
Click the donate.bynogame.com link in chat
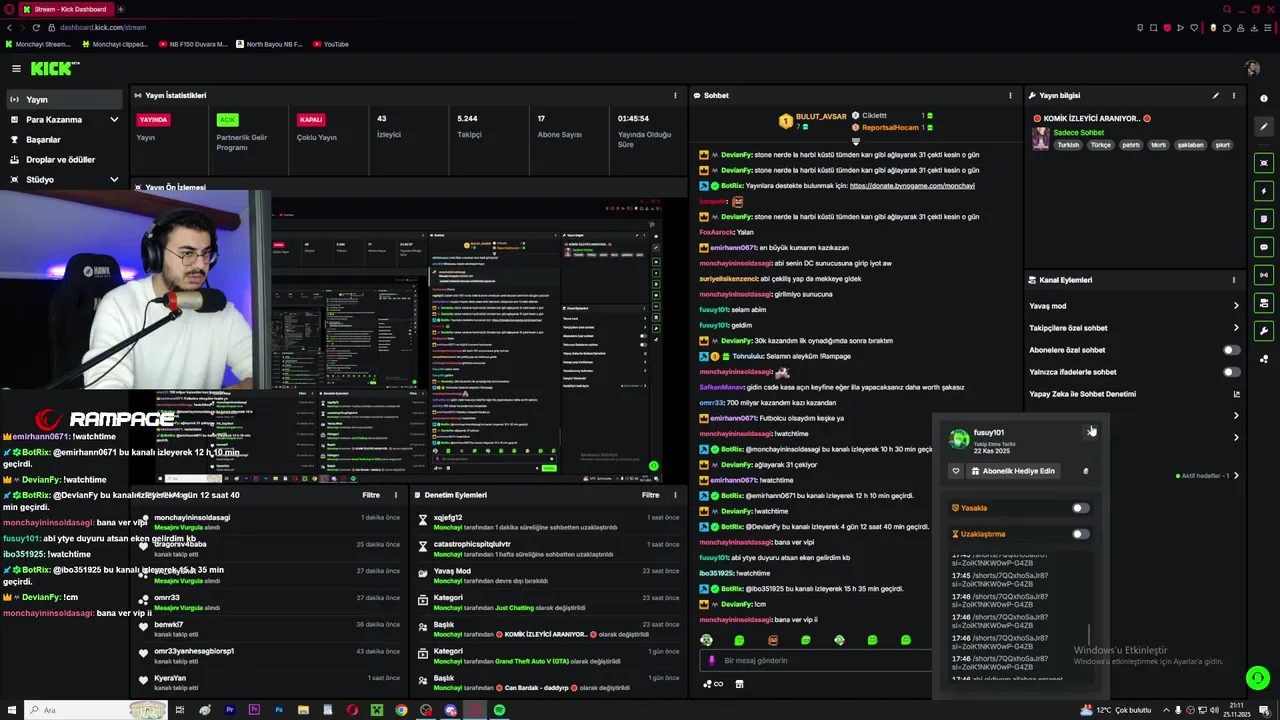click(912, 186)
